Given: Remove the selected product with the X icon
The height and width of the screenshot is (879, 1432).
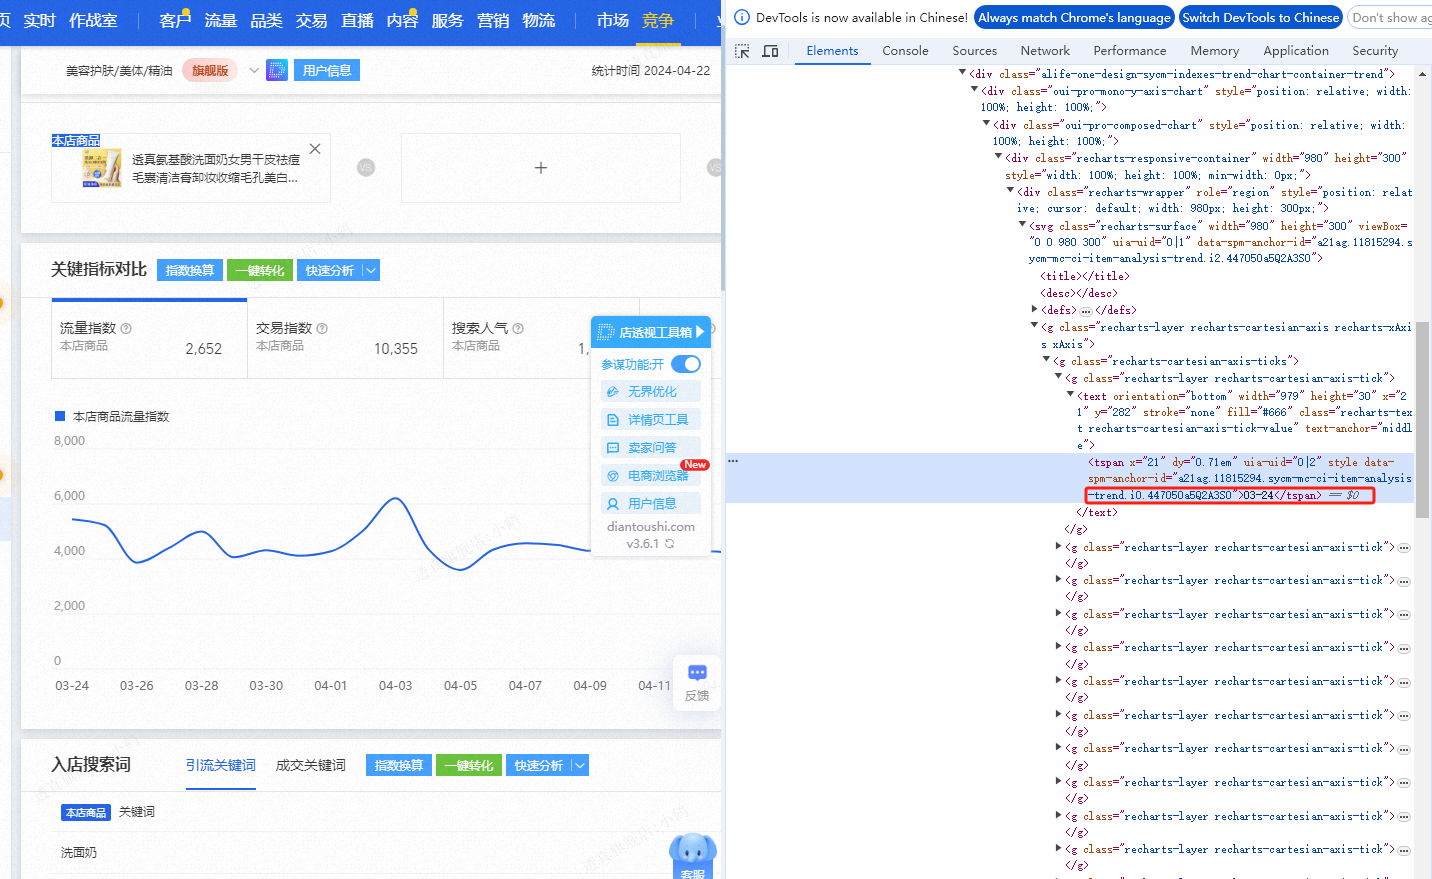Looking at the screenshot, I should coord(315,149).
